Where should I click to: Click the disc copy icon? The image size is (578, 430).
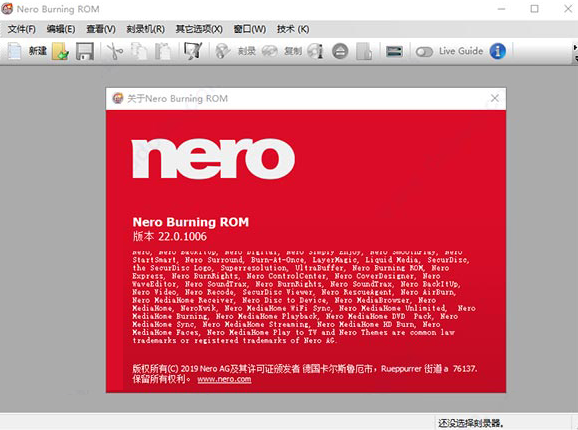(269, 51)
